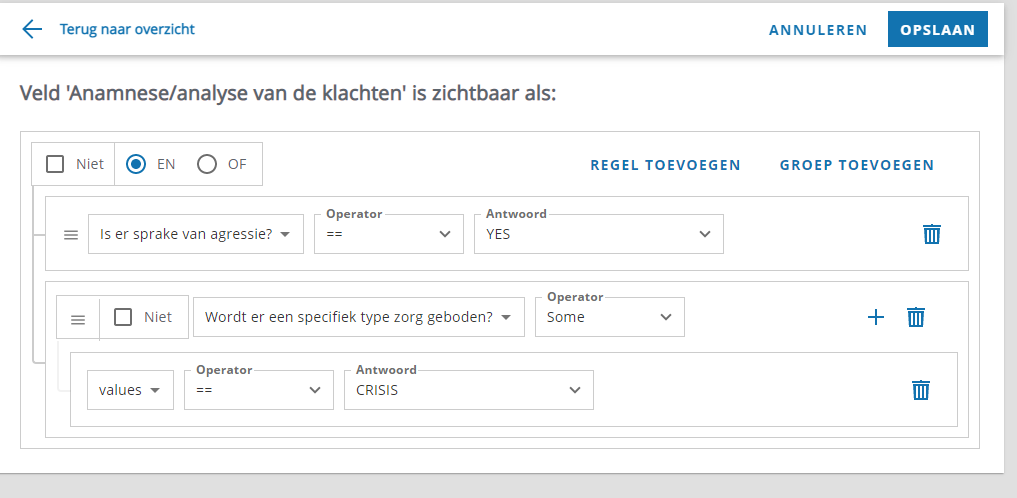Open the values field dropdown
The height and width of the screenshot is (498, 1017).
130,390
